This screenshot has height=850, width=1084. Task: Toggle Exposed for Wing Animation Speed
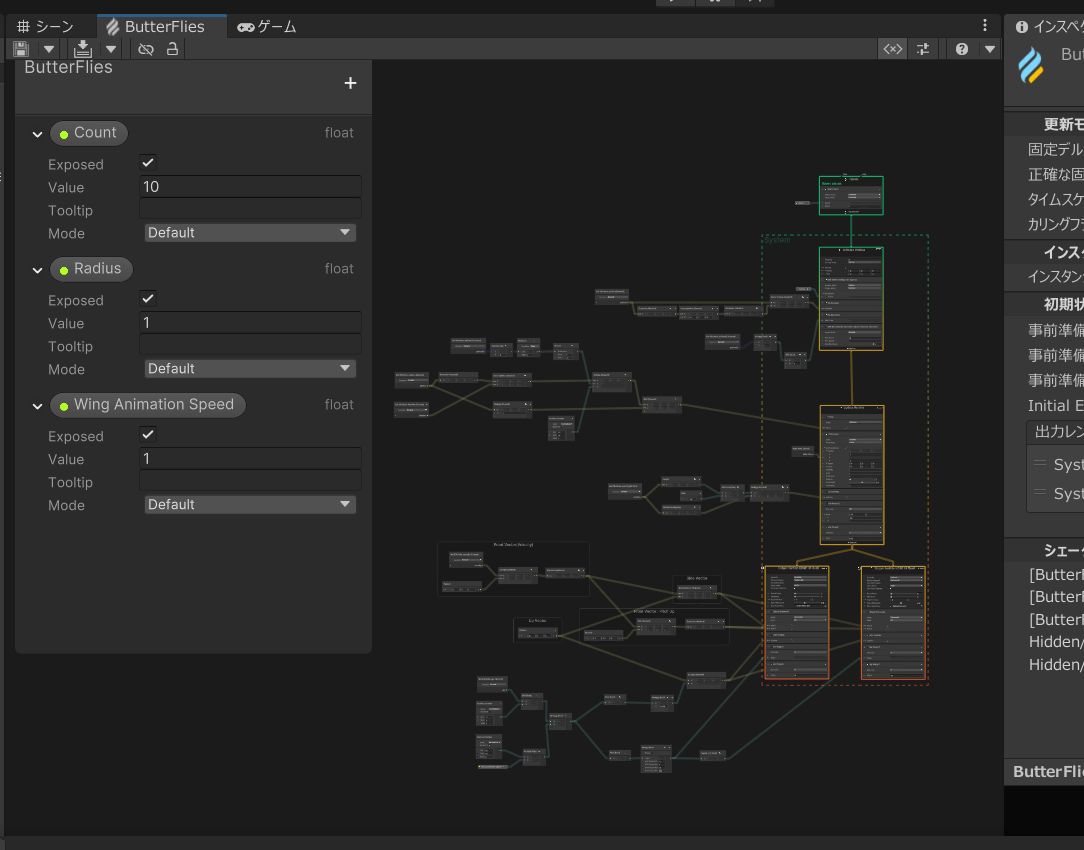148,435
